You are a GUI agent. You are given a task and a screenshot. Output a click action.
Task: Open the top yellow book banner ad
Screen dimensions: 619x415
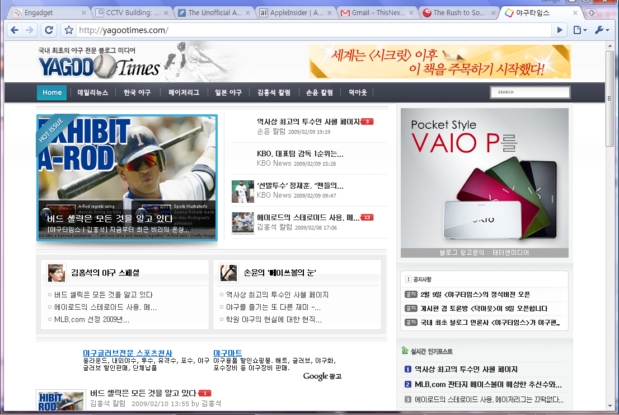[440, 61]
